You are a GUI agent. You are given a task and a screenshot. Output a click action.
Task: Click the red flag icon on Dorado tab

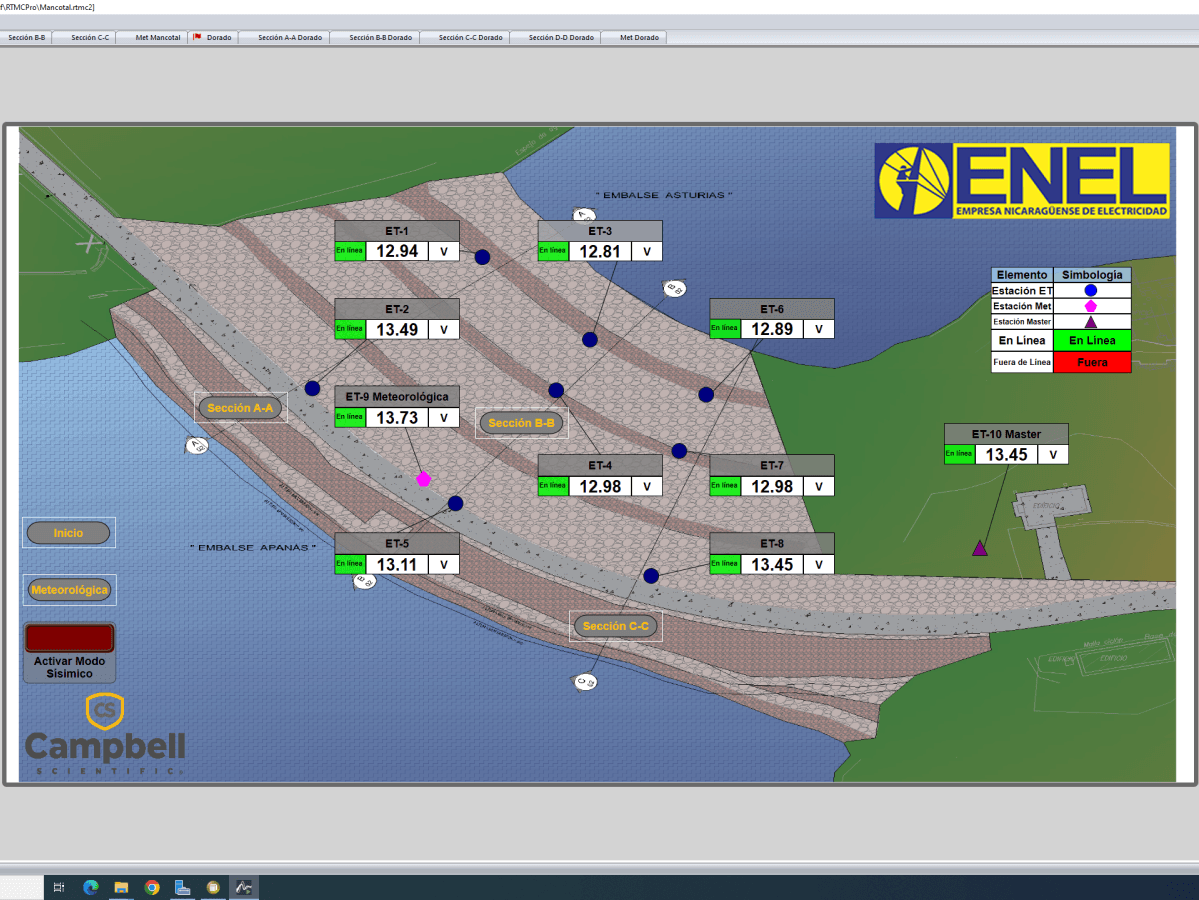[x=197, y=37]
